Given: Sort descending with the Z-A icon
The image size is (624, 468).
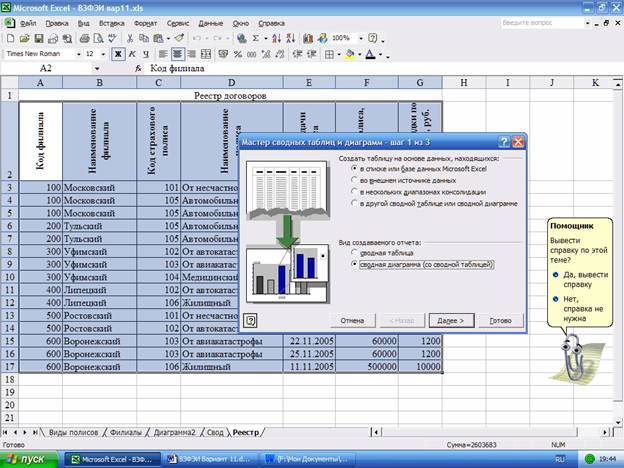Looking at the screenshot, I should point(291,38).
